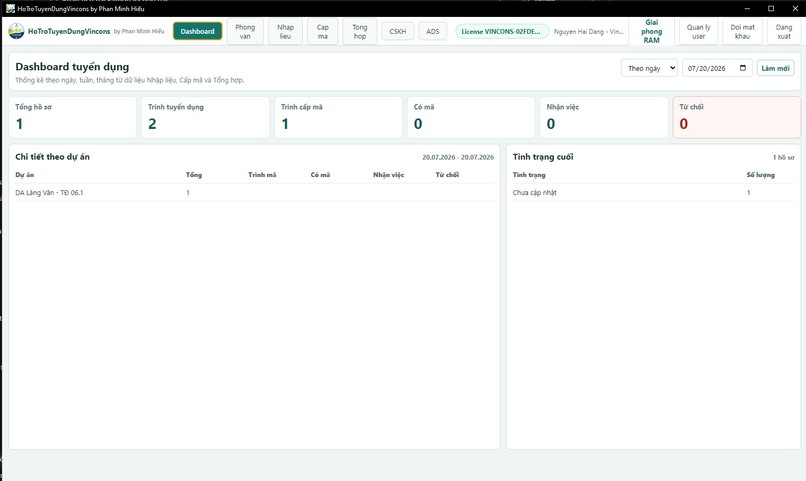Open the calendar picker icon in date field
Viewport: 806px width, 481px height.
(x=743, y=68)
